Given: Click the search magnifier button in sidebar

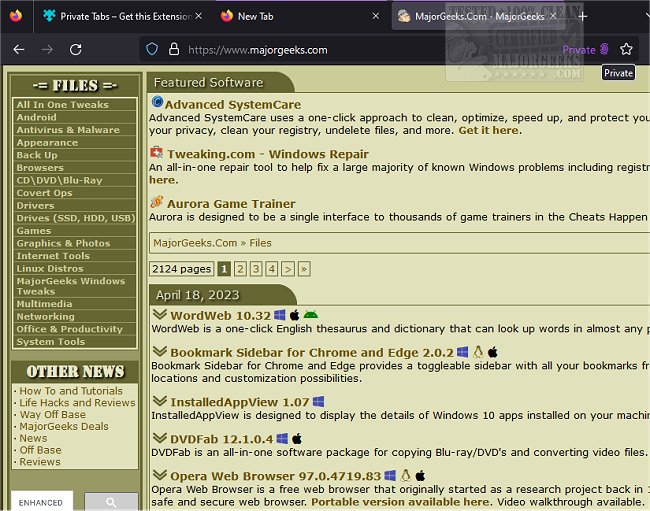Looking at the screenshot, I should (111, 502).
